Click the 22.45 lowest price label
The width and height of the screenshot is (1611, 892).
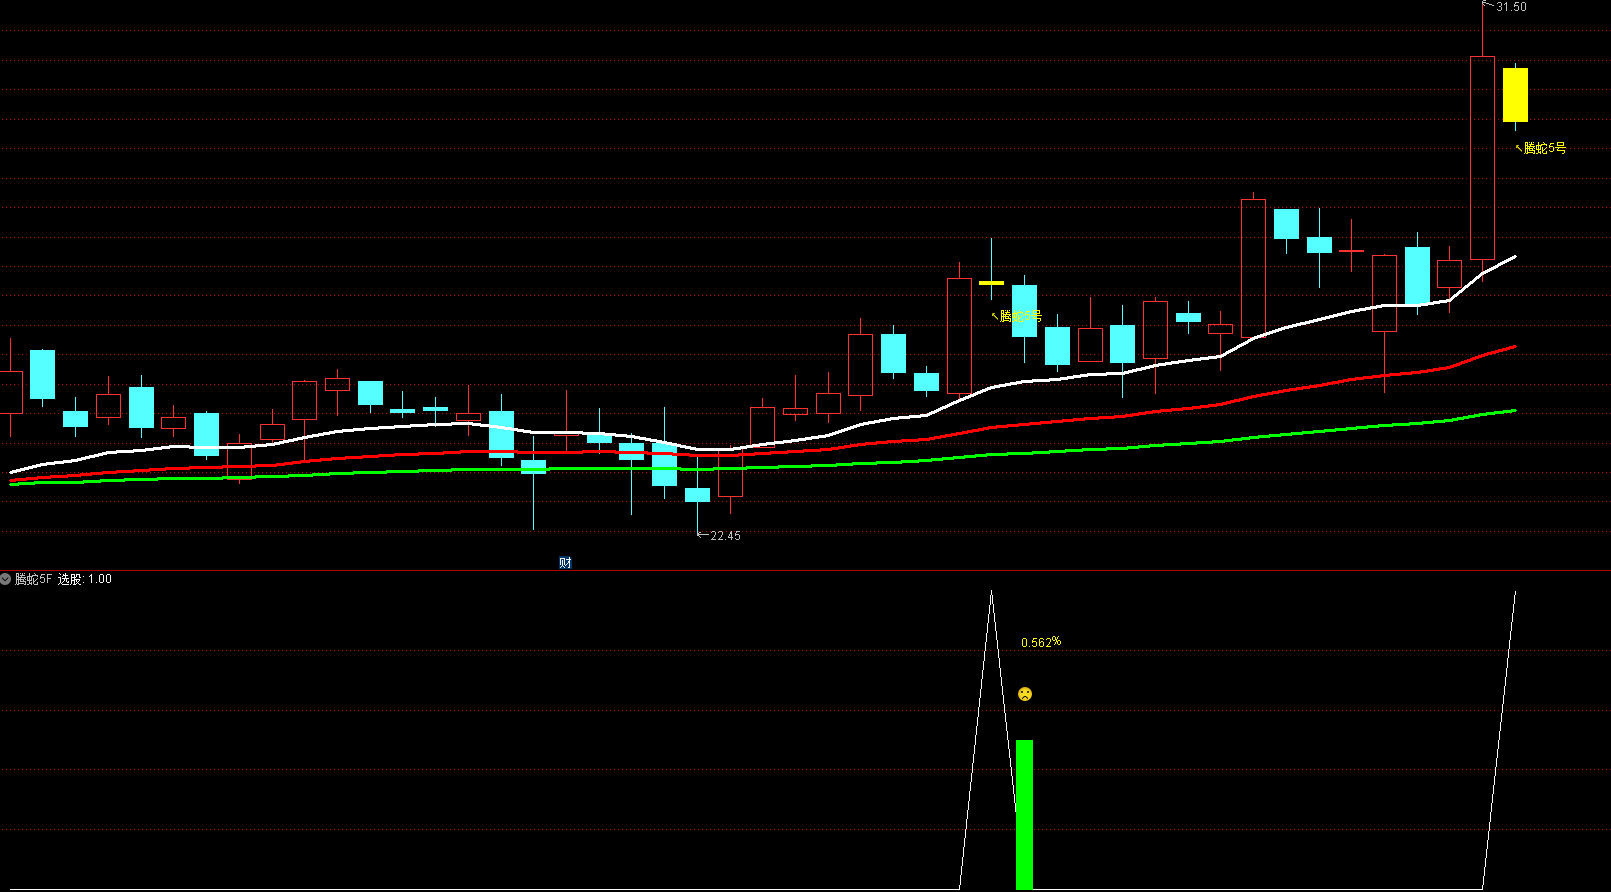pyautogui.click(x=725, y=536)
